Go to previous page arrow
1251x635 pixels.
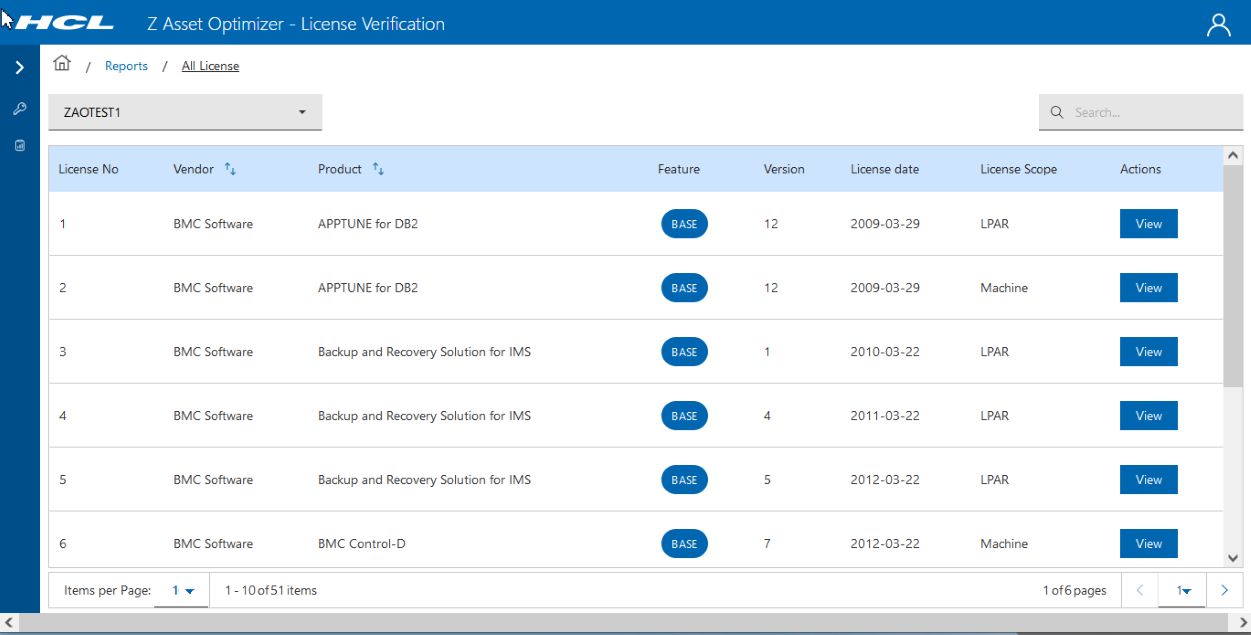pos(1140,591)
